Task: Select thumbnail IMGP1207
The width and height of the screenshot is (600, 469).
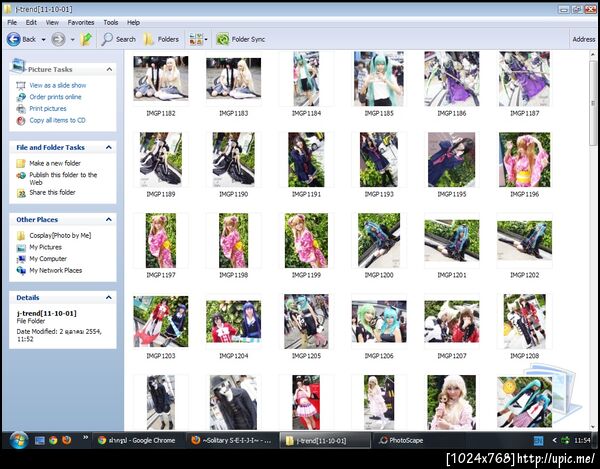Action: click(x=452, y=321)
